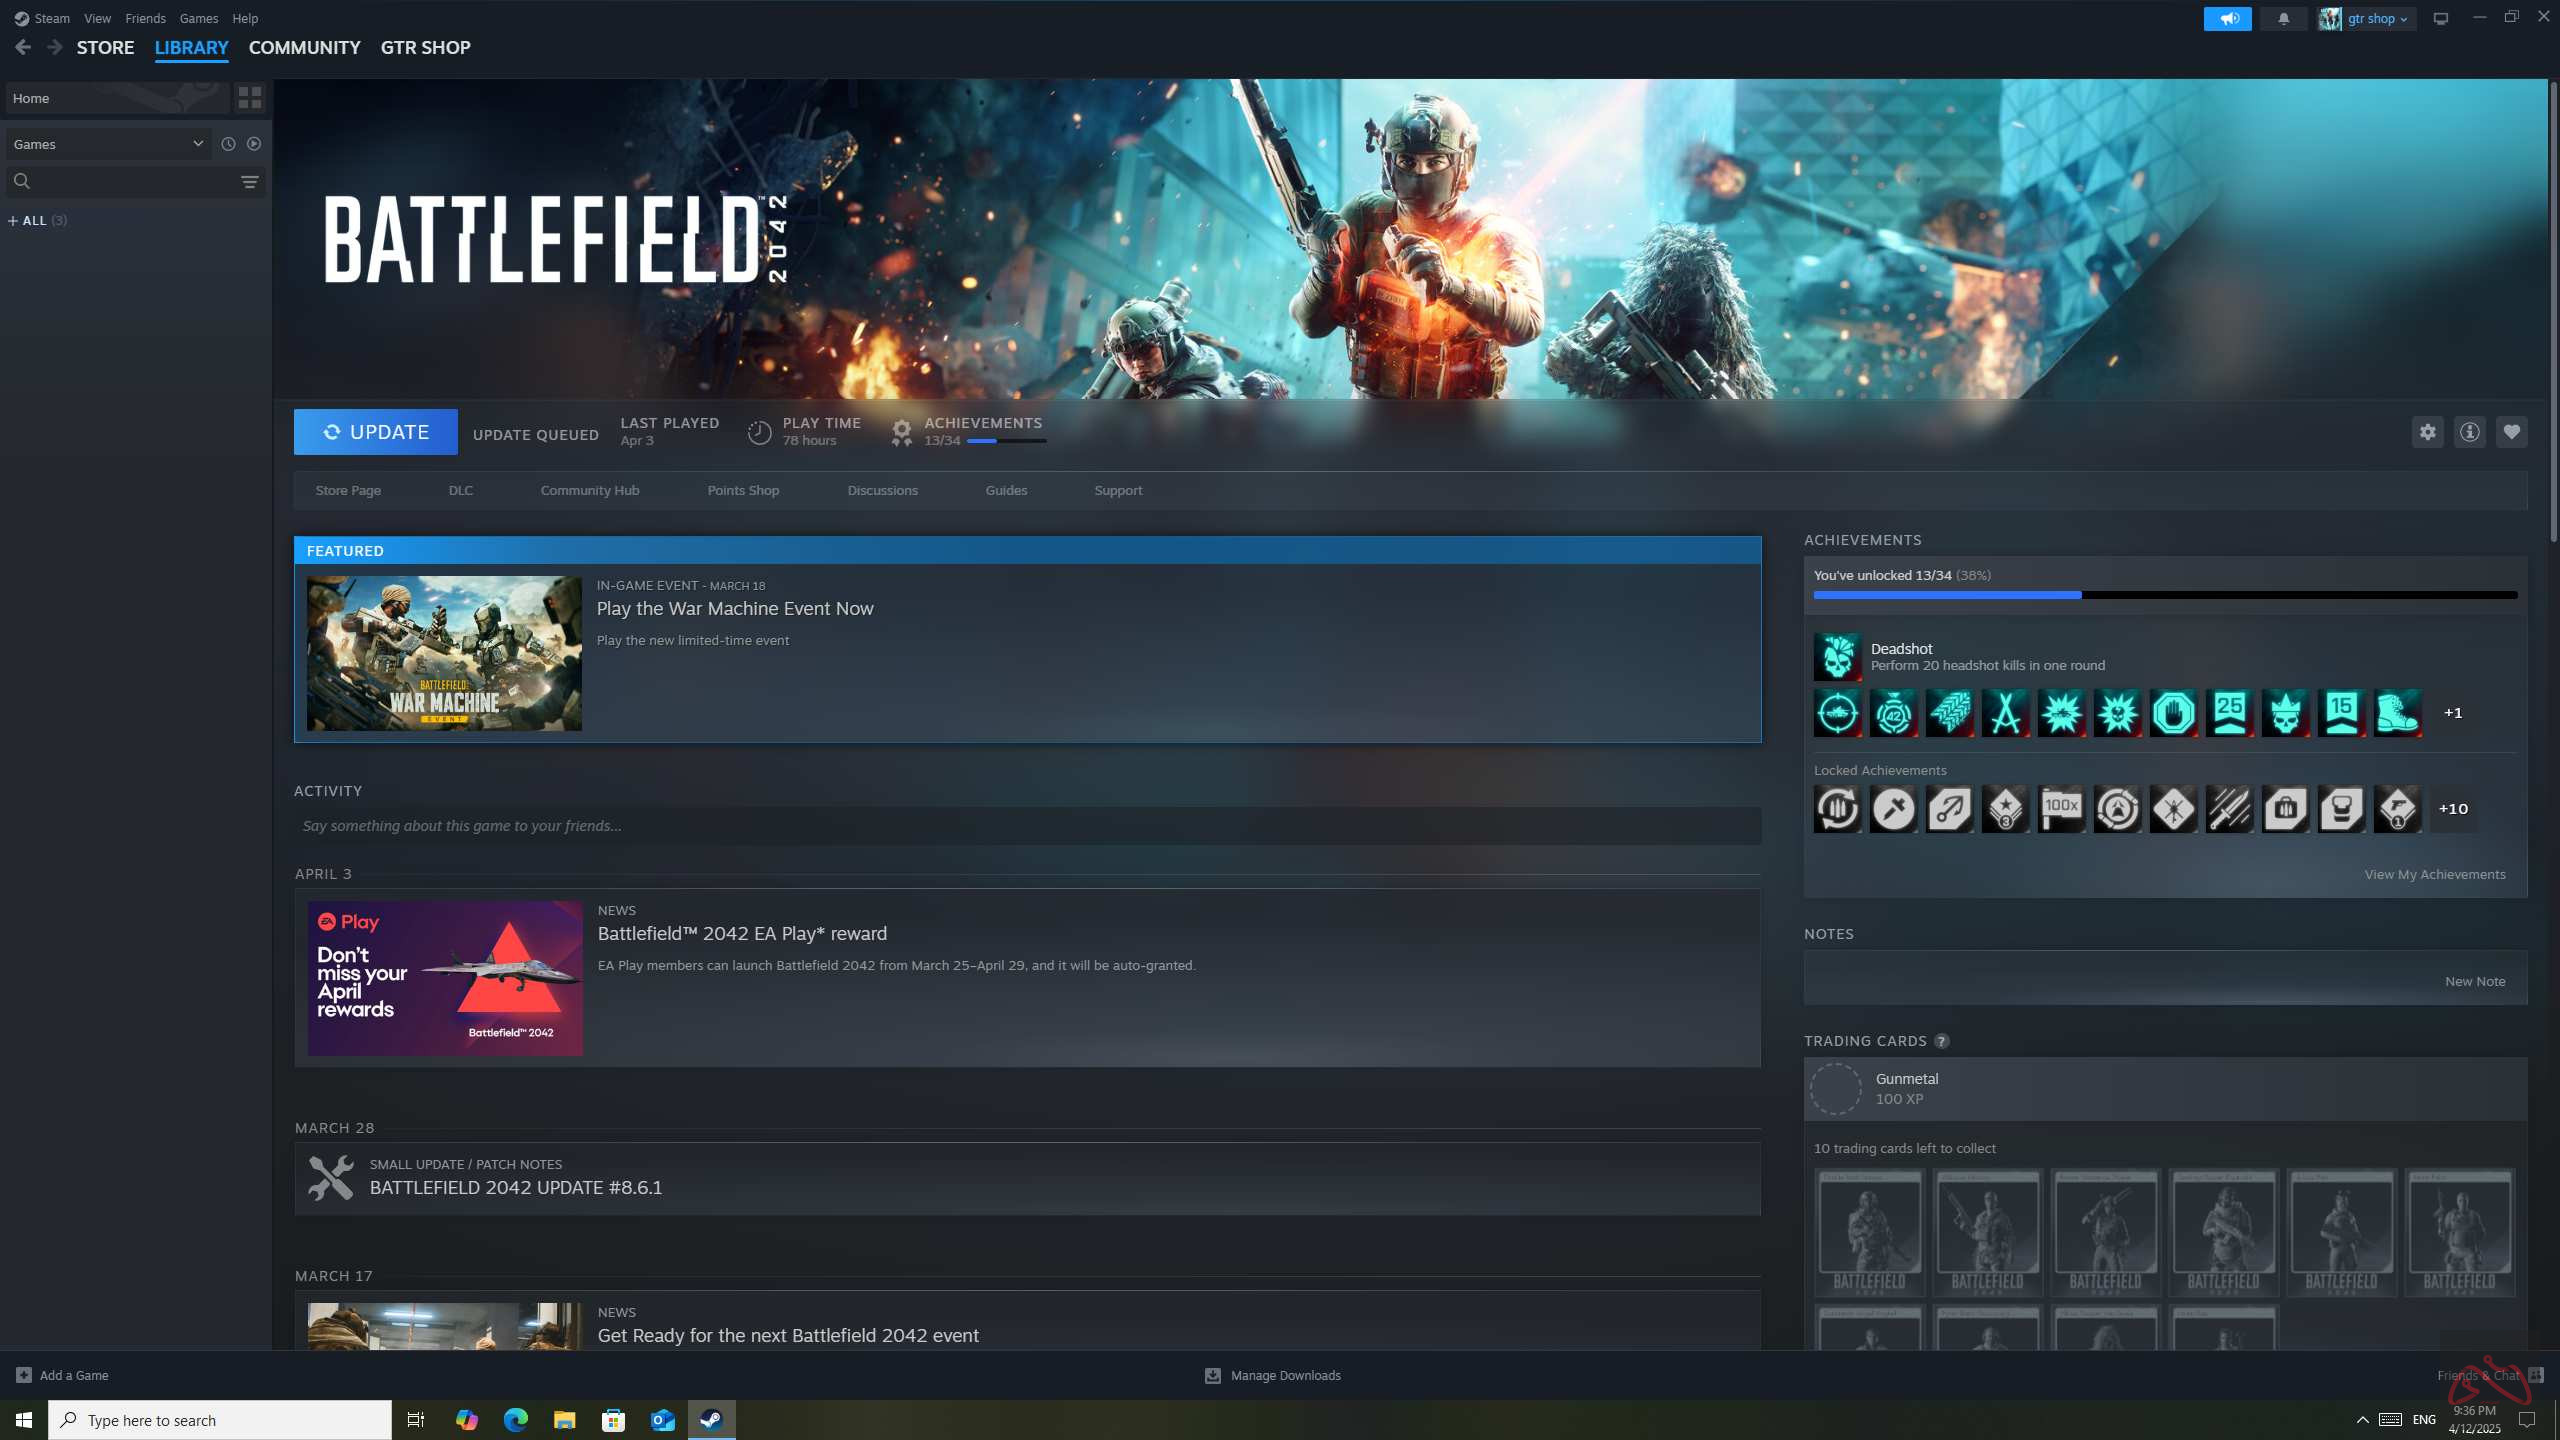
Task: Mute Steam with the speaker icon
Action: click(2228, 18)
